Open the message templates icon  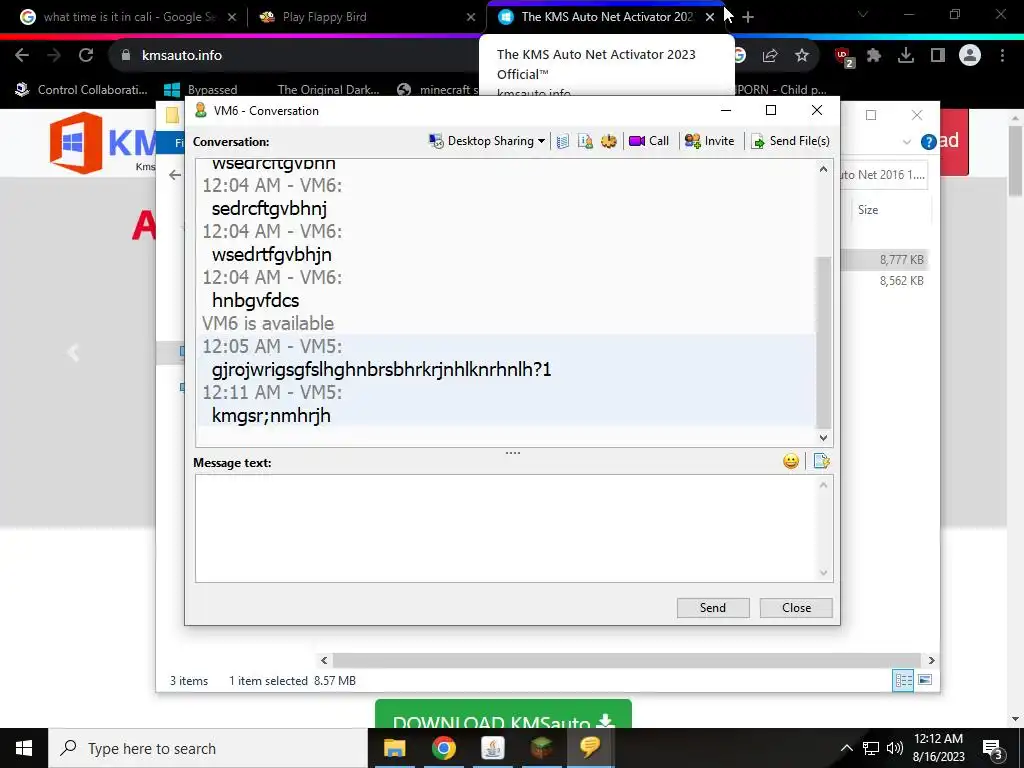point(822,462)
